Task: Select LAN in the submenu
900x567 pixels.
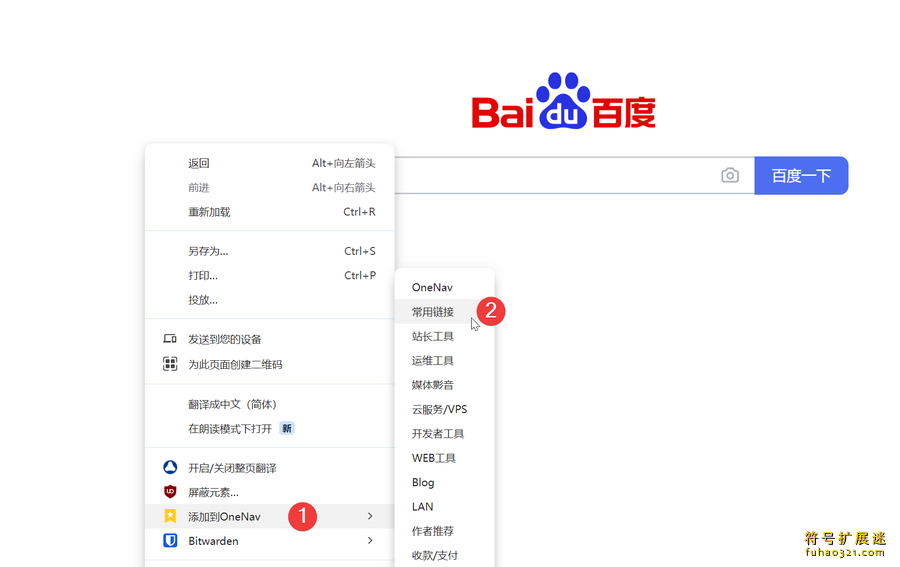Action: 444,507
